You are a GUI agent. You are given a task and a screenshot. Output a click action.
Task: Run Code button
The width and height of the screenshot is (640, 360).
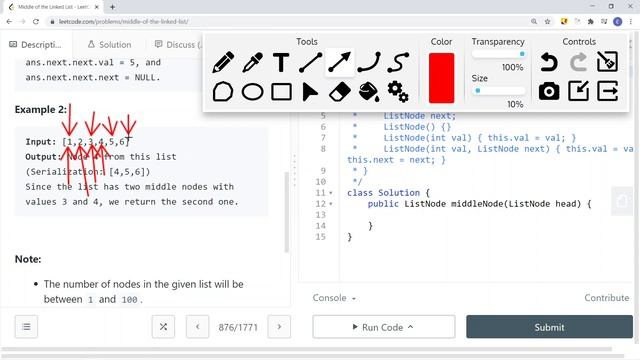tap(384, 327)
